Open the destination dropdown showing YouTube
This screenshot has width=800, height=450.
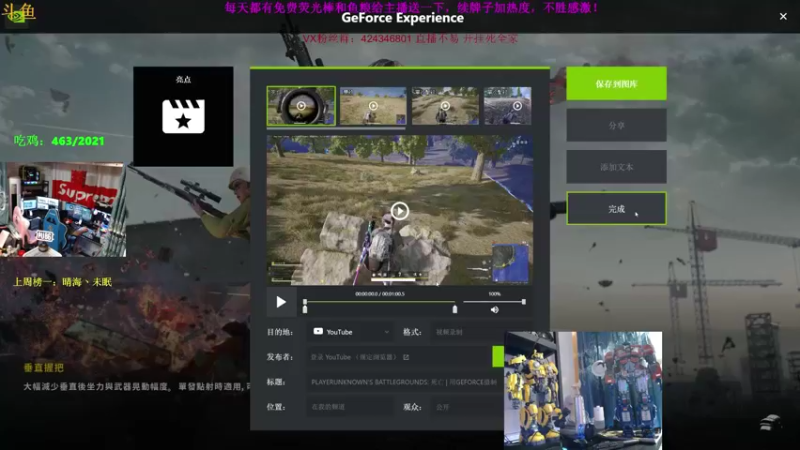pos(351,332)
